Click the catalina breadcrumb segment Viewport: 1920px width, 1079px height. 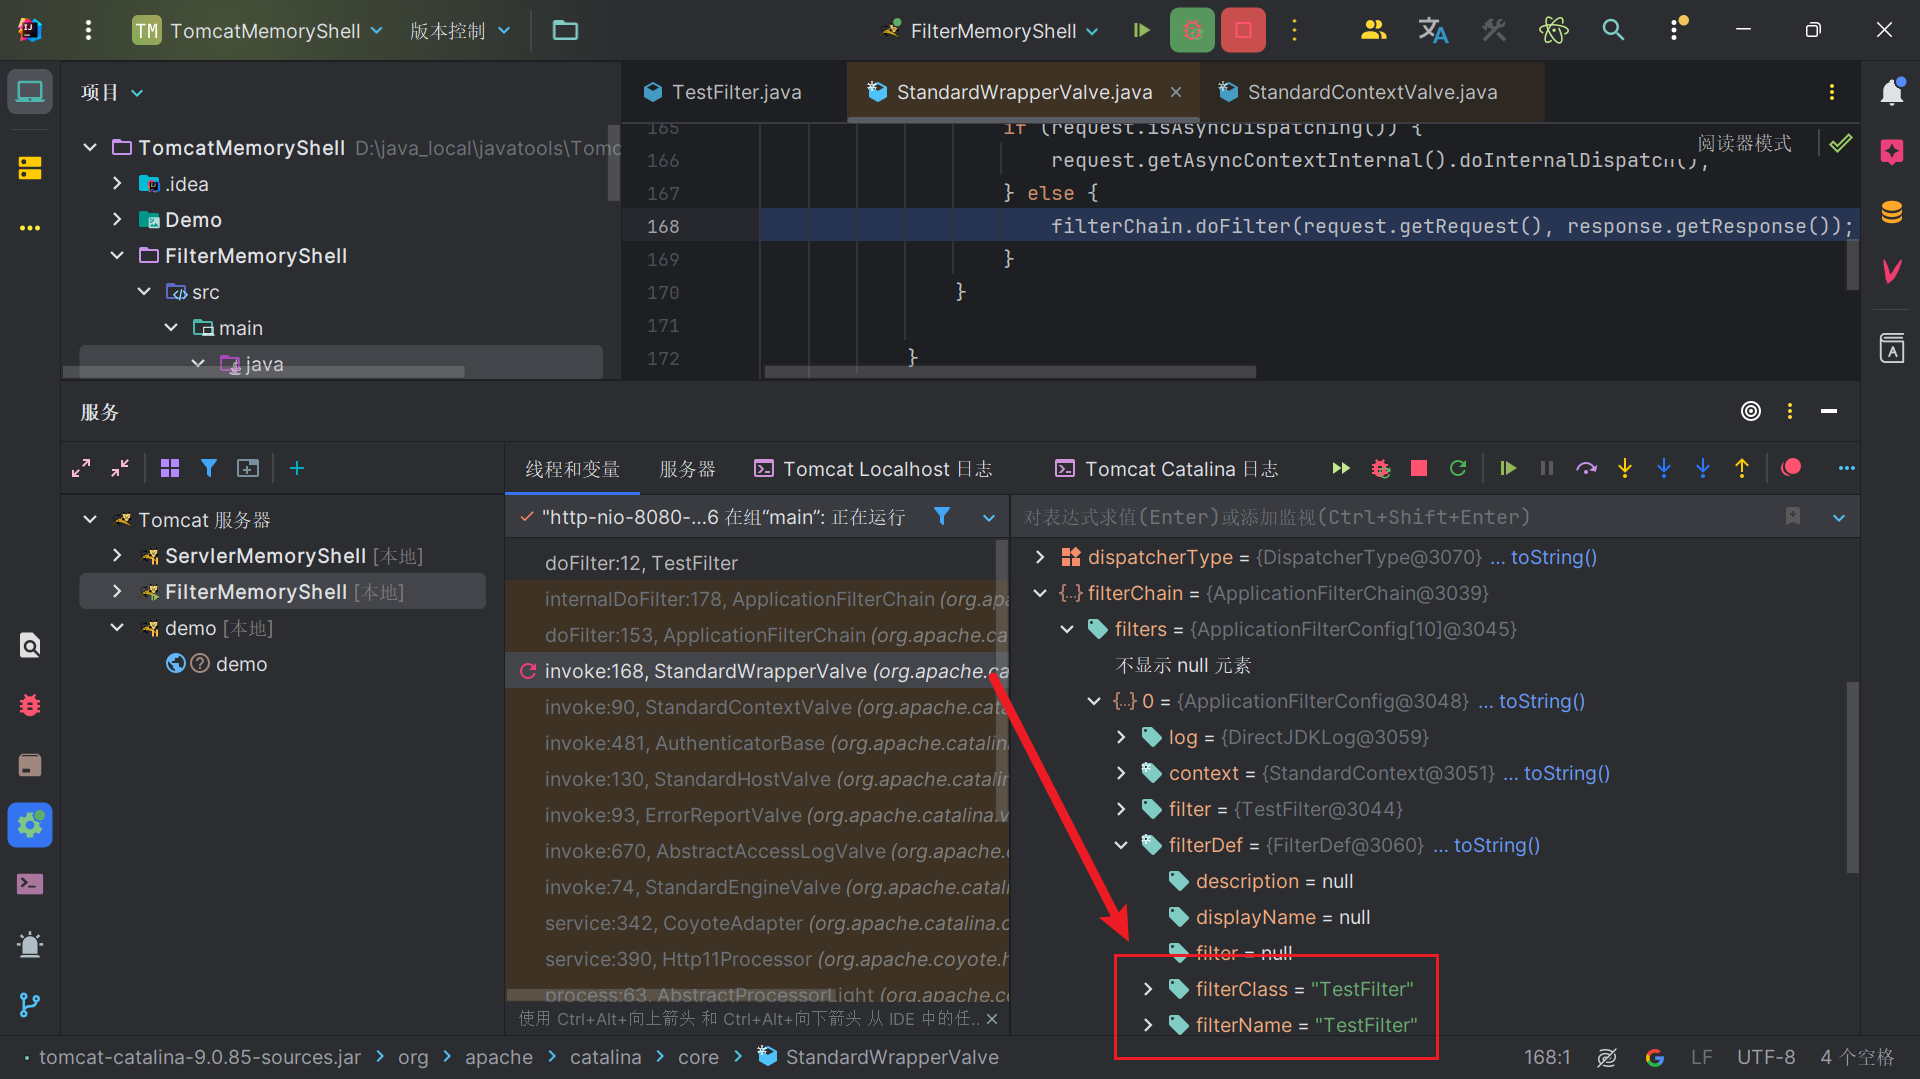pyautogui.click(x=605, y=1057)
